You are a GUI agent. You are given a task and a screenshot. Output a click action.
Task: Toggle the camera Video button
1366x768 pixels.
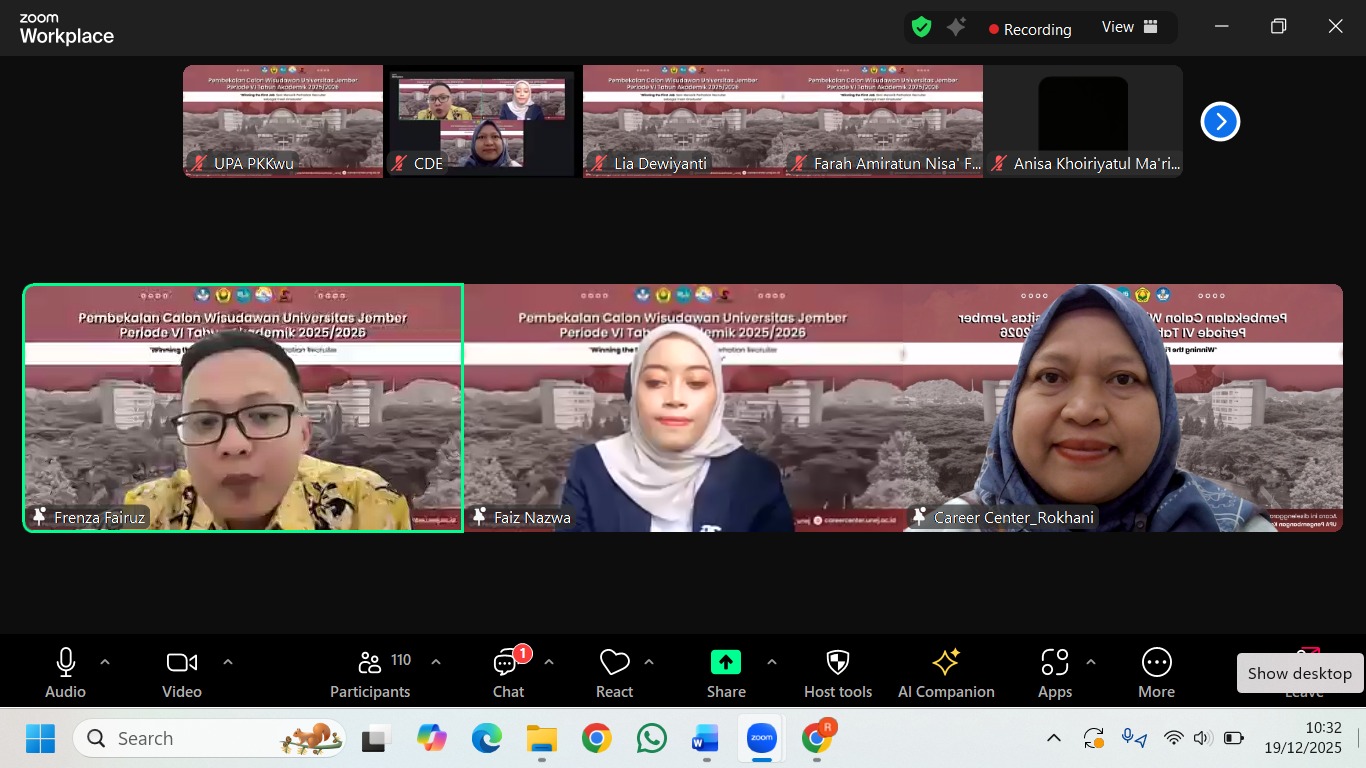pos(182,673)
